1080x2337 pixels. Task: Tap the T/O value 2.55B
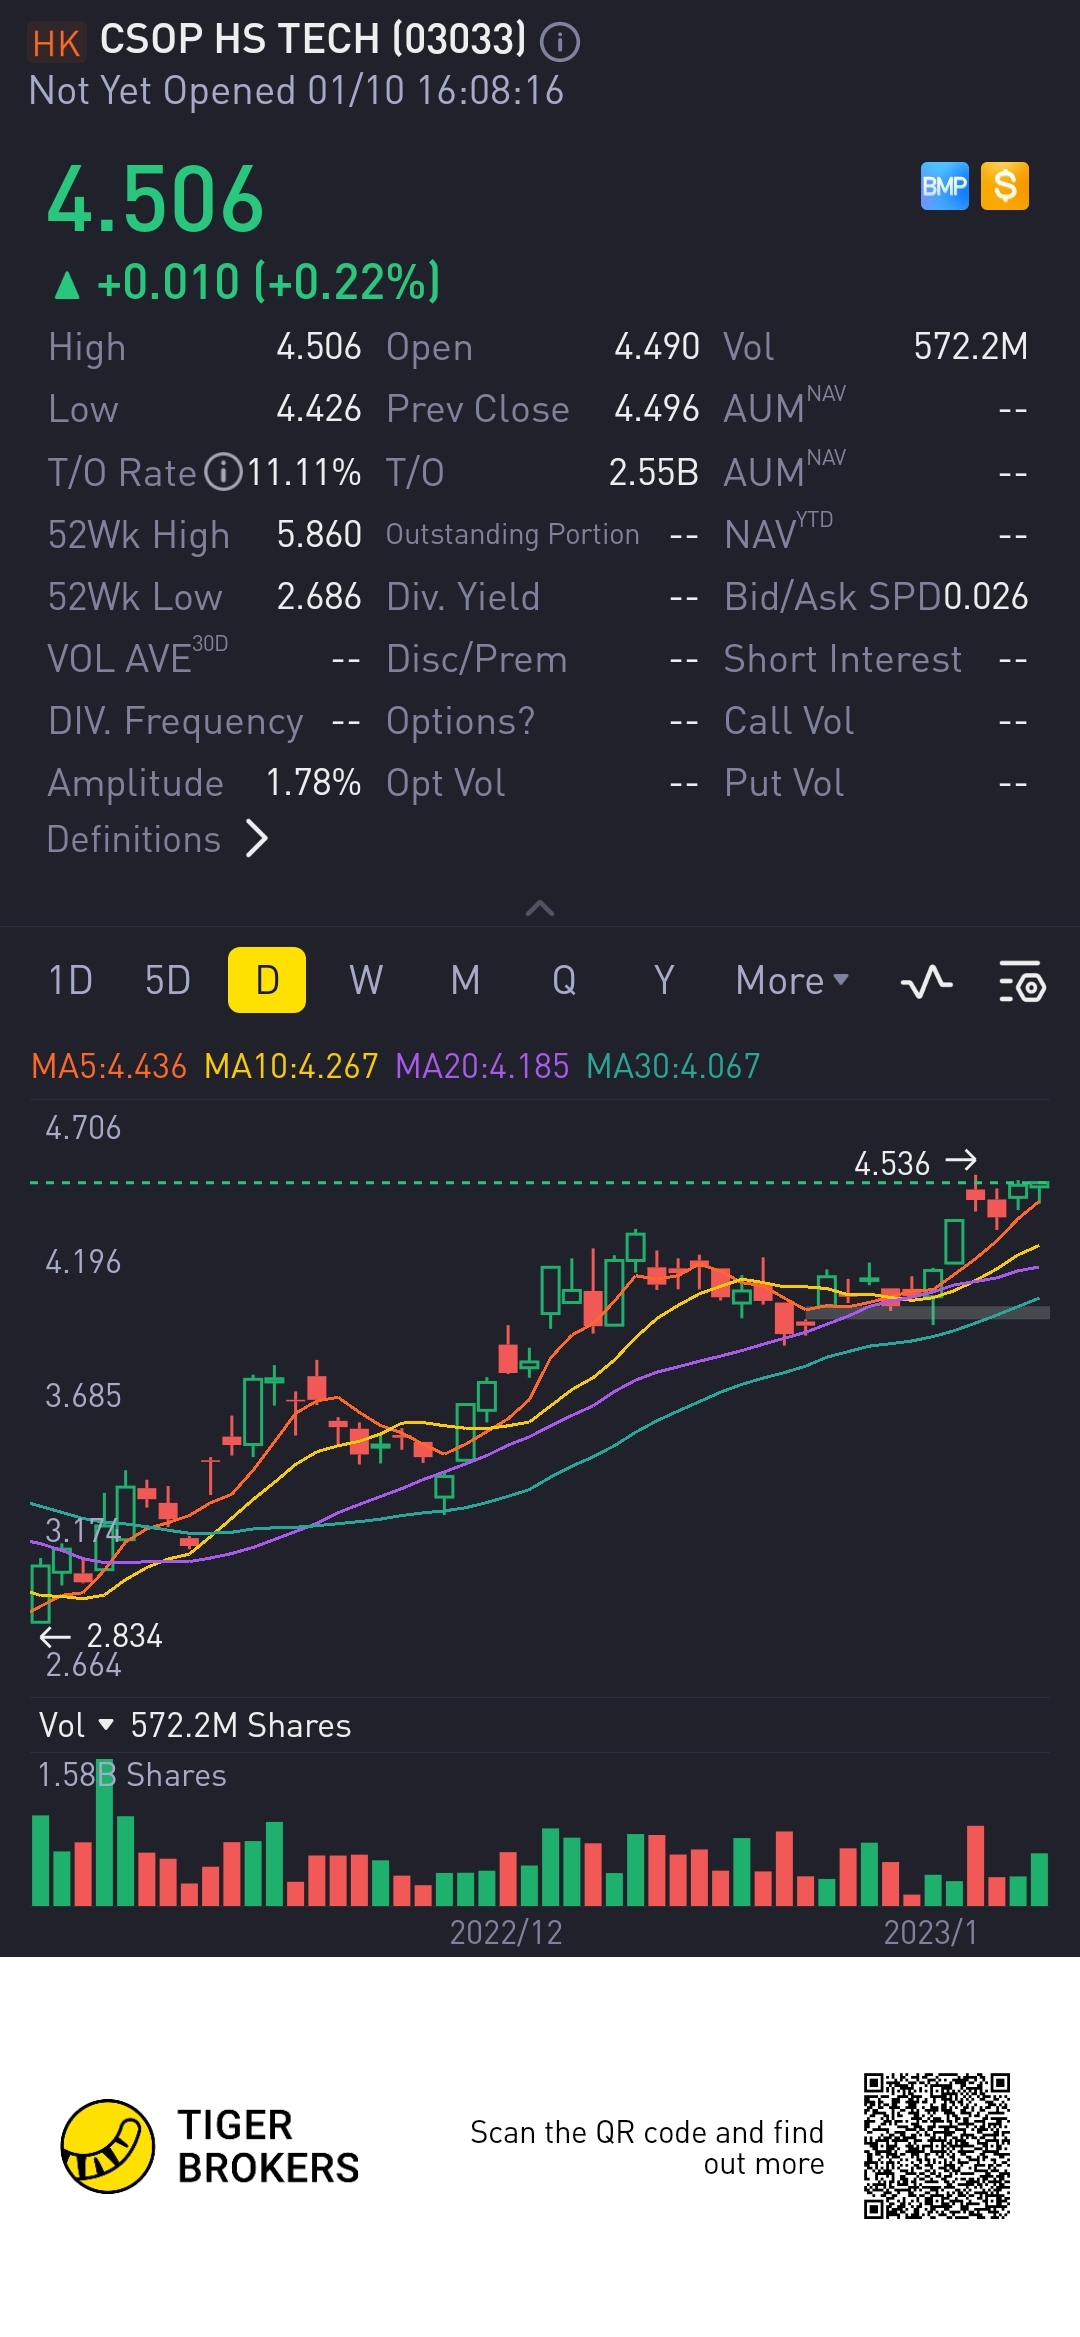[654, 472]
